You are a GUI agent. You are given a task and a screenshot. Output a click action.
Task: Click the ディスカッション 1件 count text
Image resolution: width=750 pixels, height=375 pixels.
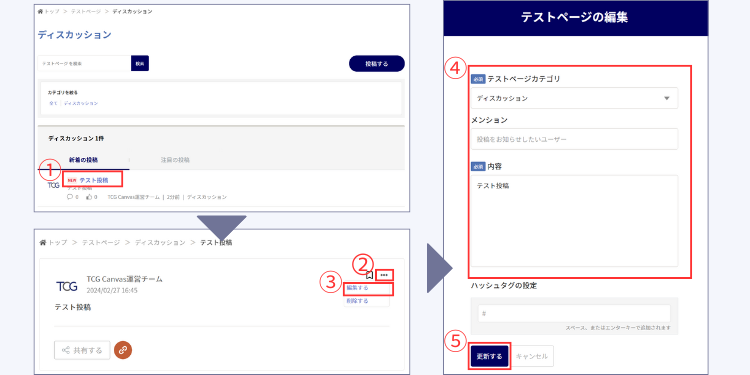point(76,138)
